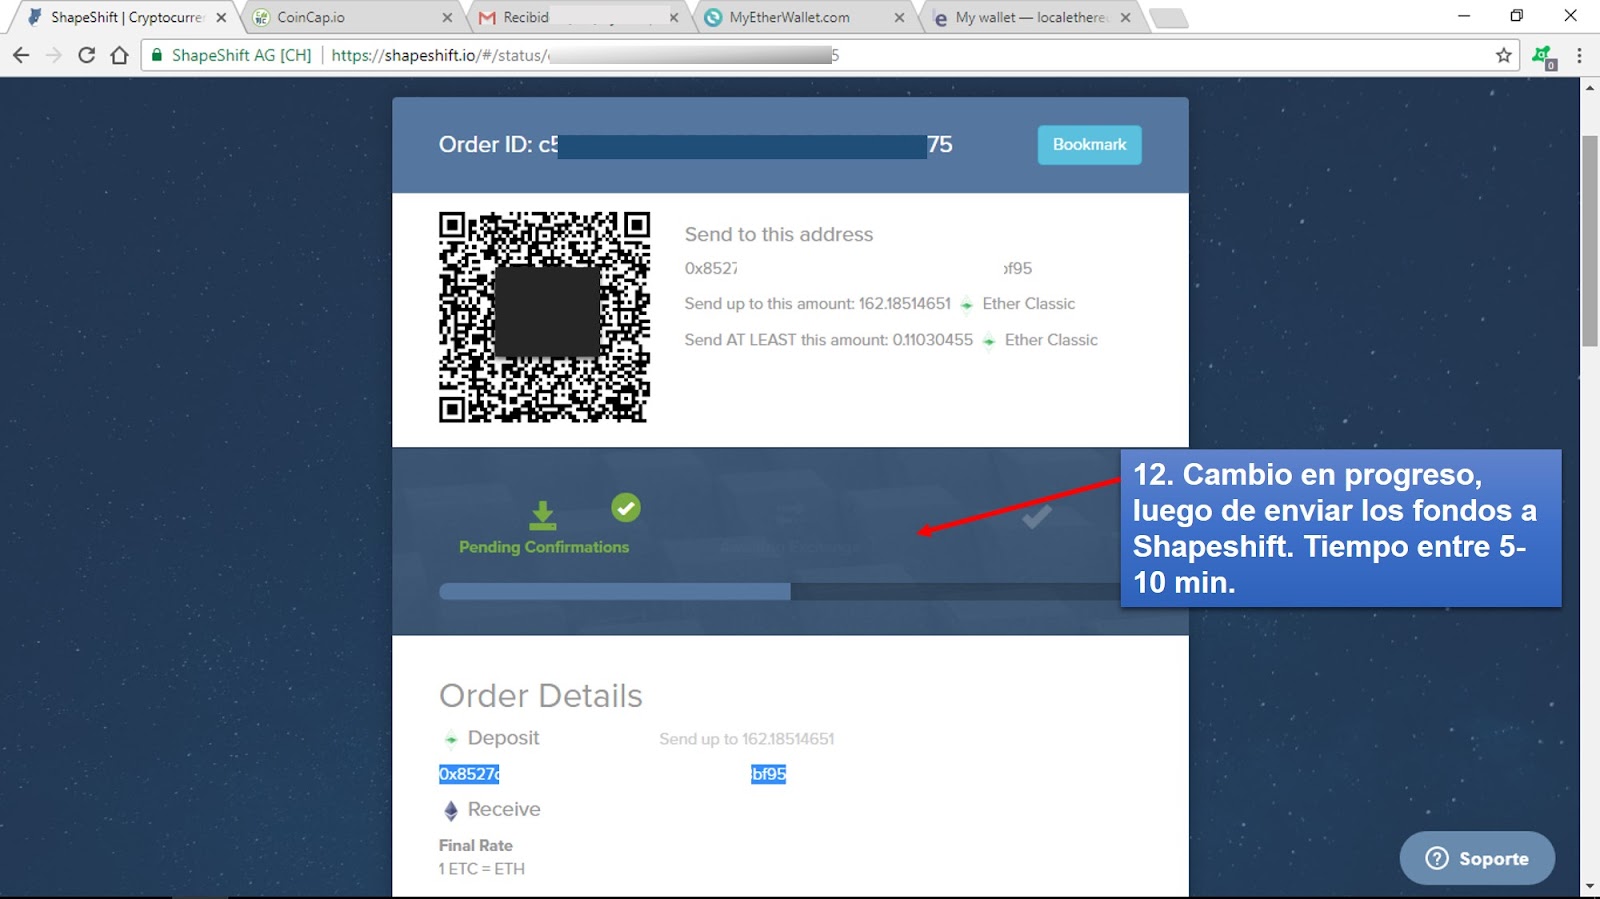Viewport: 1600px width, 899px height.
Task: Click the scrollbar up arrow
Action: pyautogui.click(x=1590, y=88)
